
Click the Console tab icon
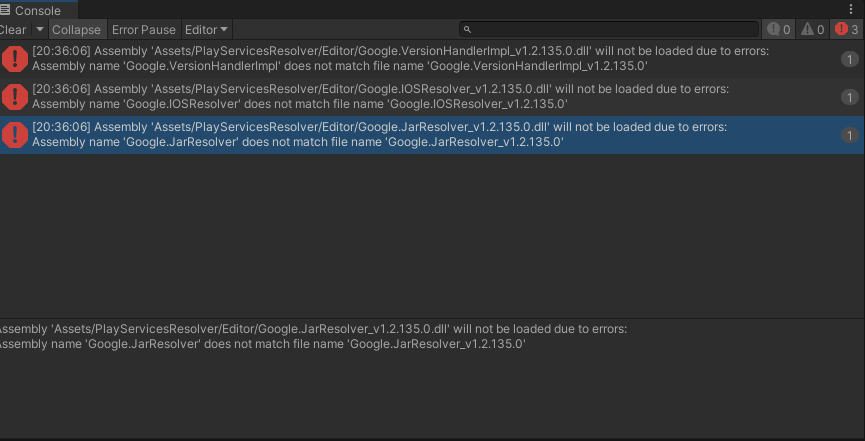6,10
